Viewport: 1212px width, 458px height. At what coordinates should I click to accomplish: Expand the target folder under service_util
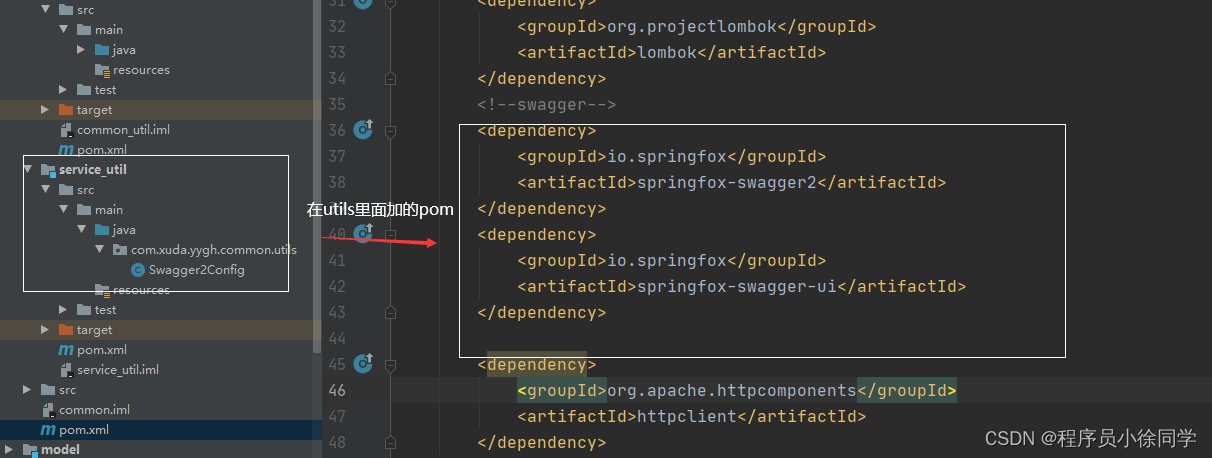coord(46,330)
